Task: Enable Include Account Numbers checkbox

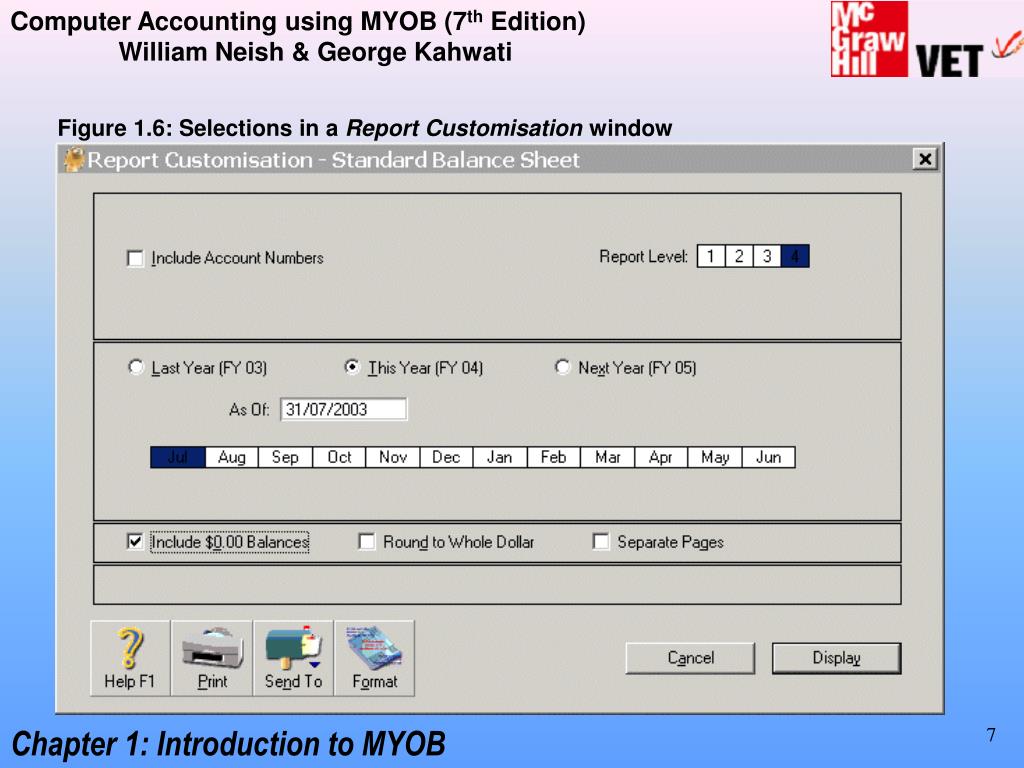Action: pyautogui.click(x=135, y=259)
